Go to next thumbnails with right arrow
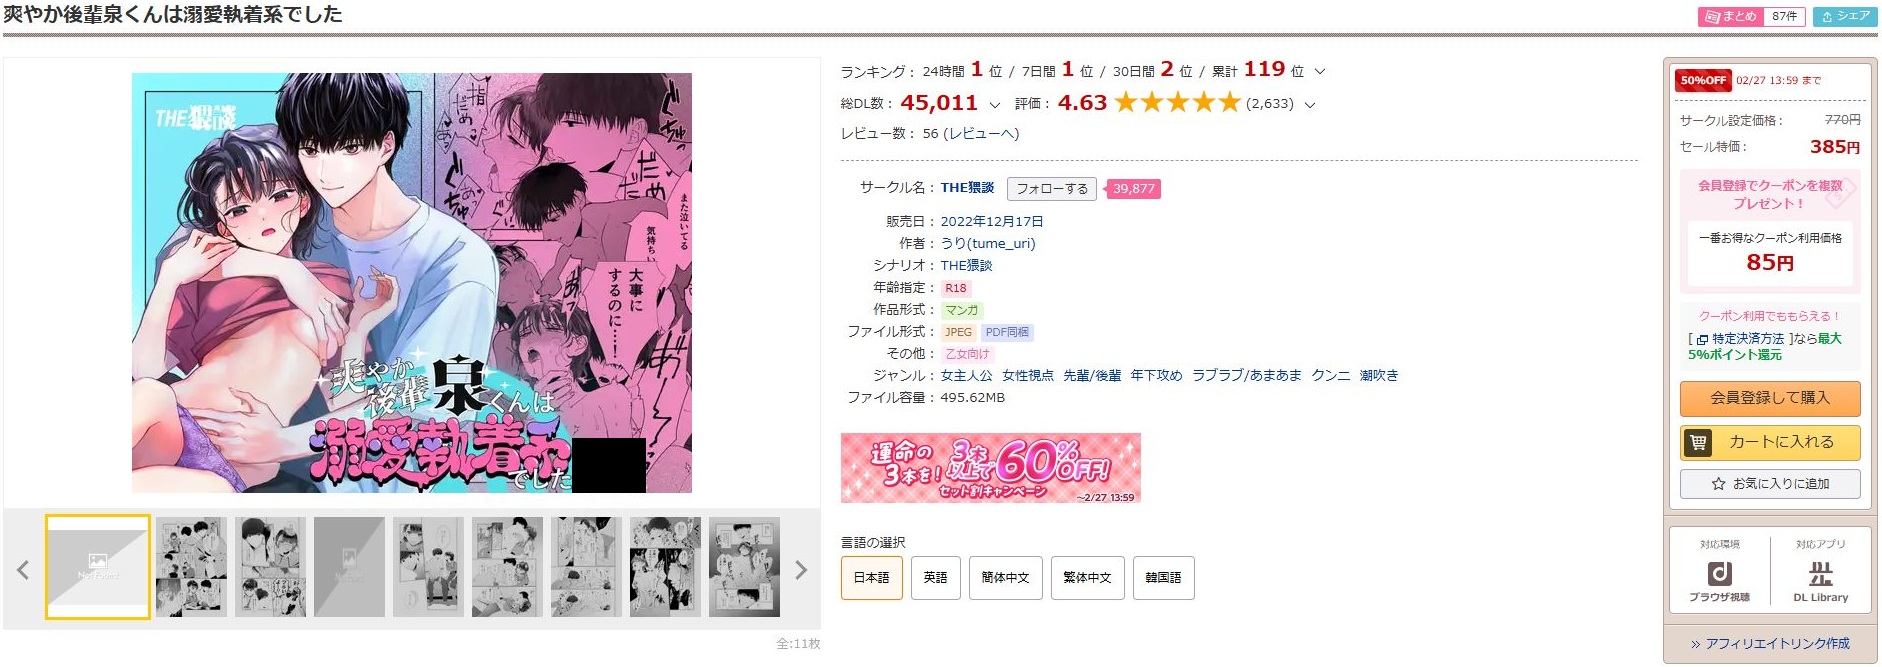1882x667 pixels. (800, 570)
